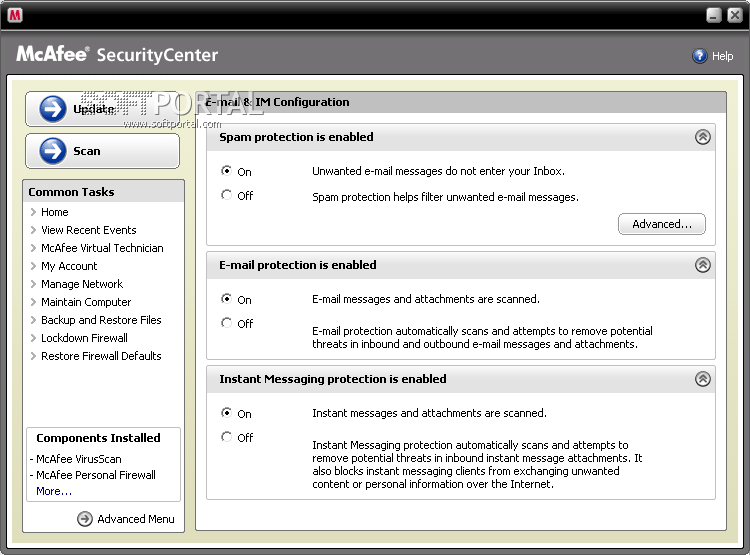
Task: Click the Advanced Menu arrow icon
Action: click(85, 519)
